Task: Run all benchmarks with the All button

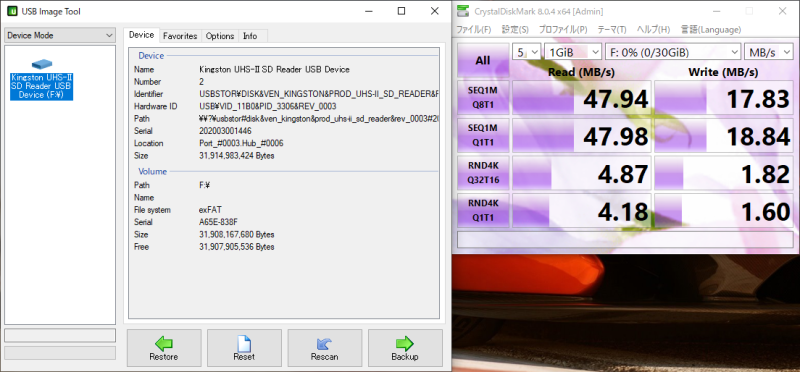Action: tap(483, 60)
